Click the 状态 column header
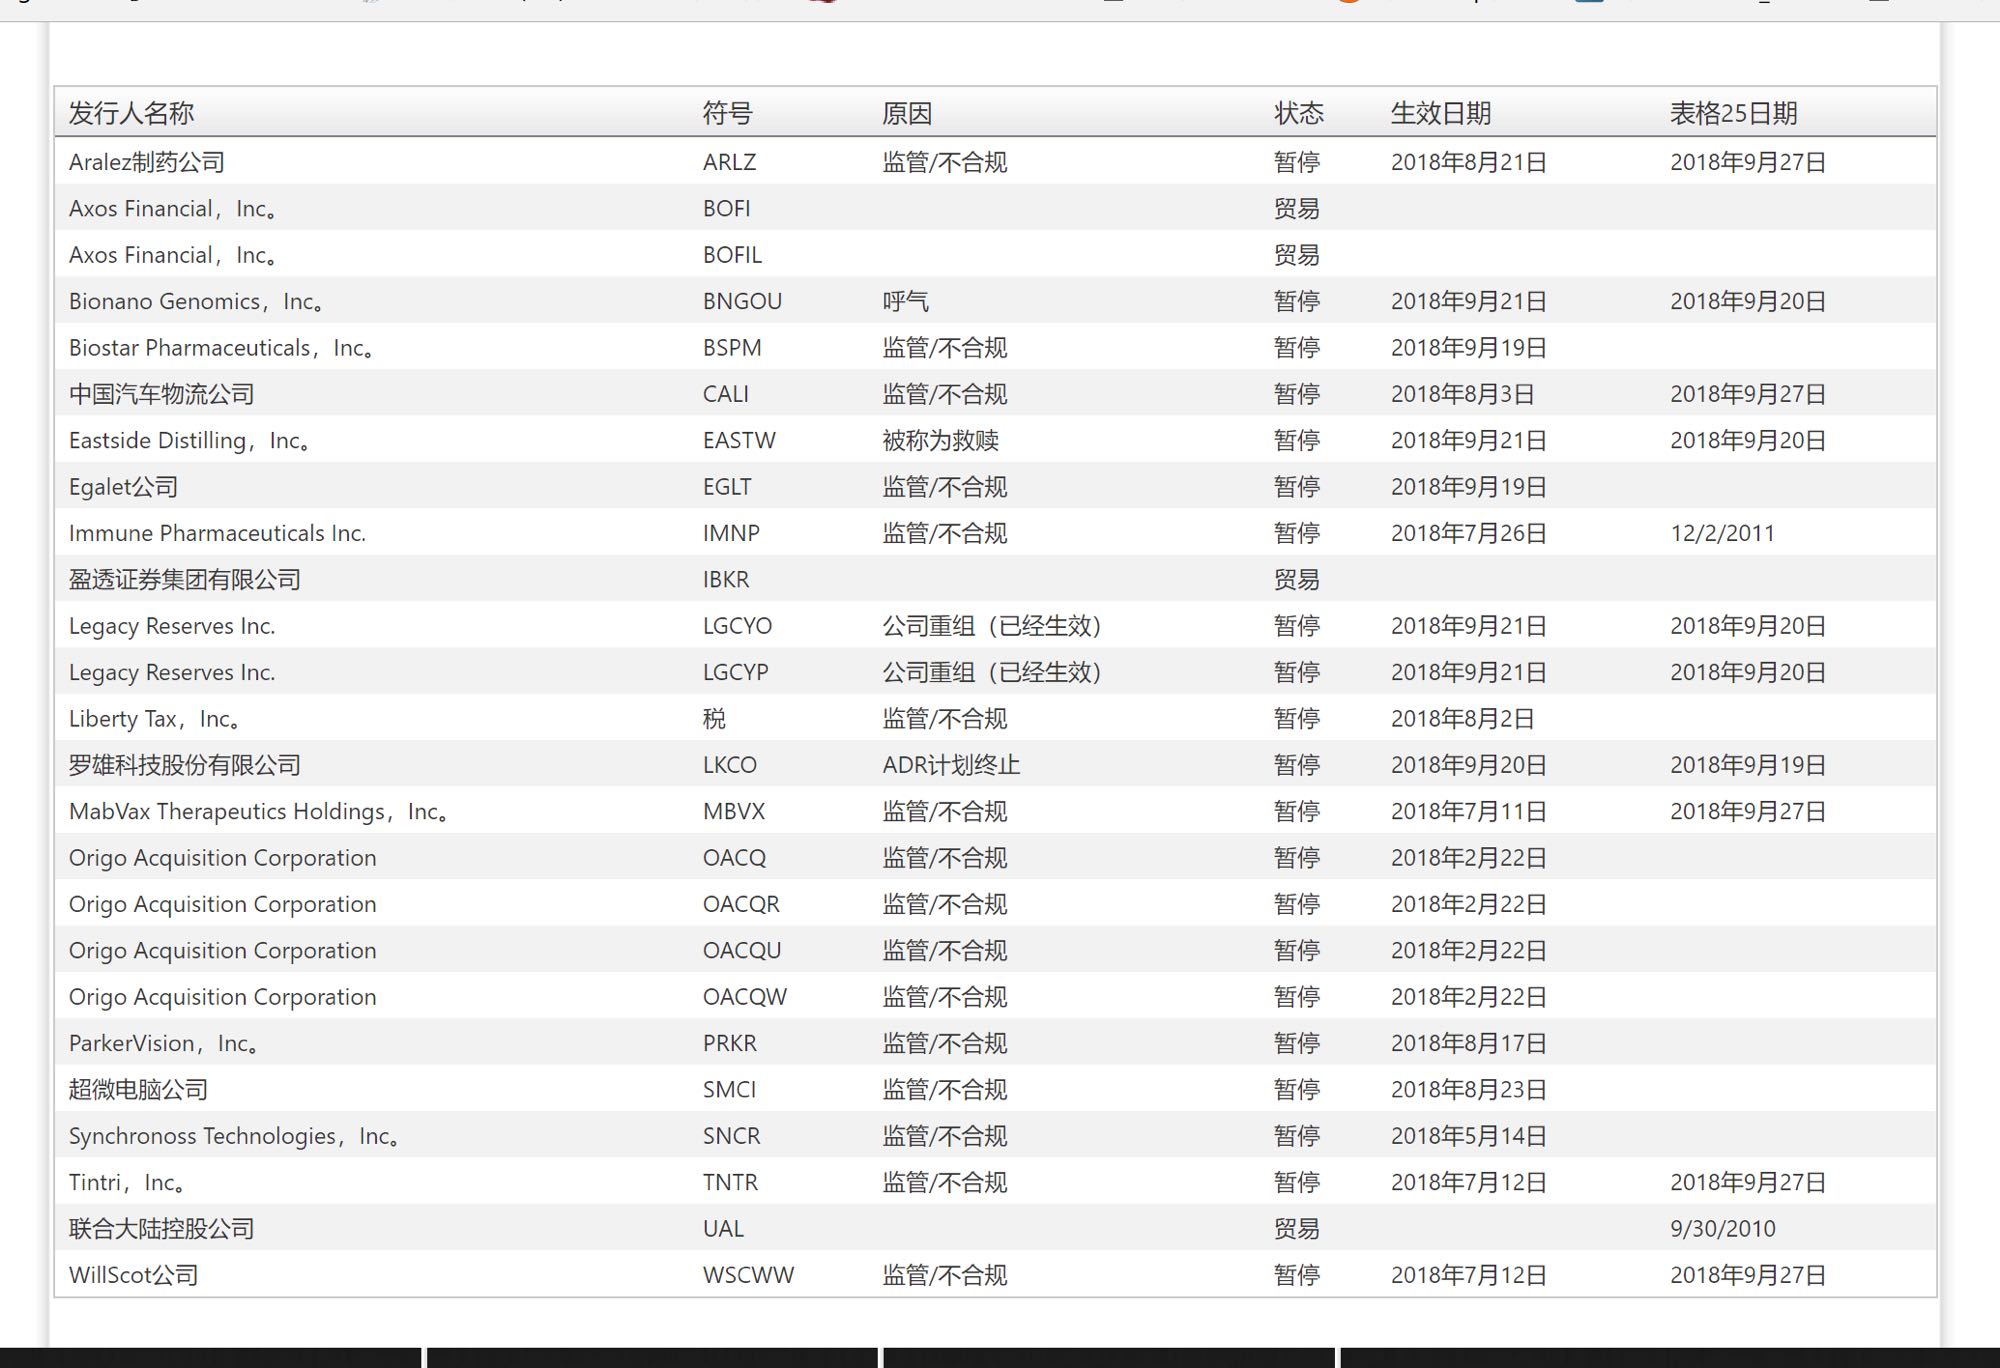 [x=1299, y=113]
